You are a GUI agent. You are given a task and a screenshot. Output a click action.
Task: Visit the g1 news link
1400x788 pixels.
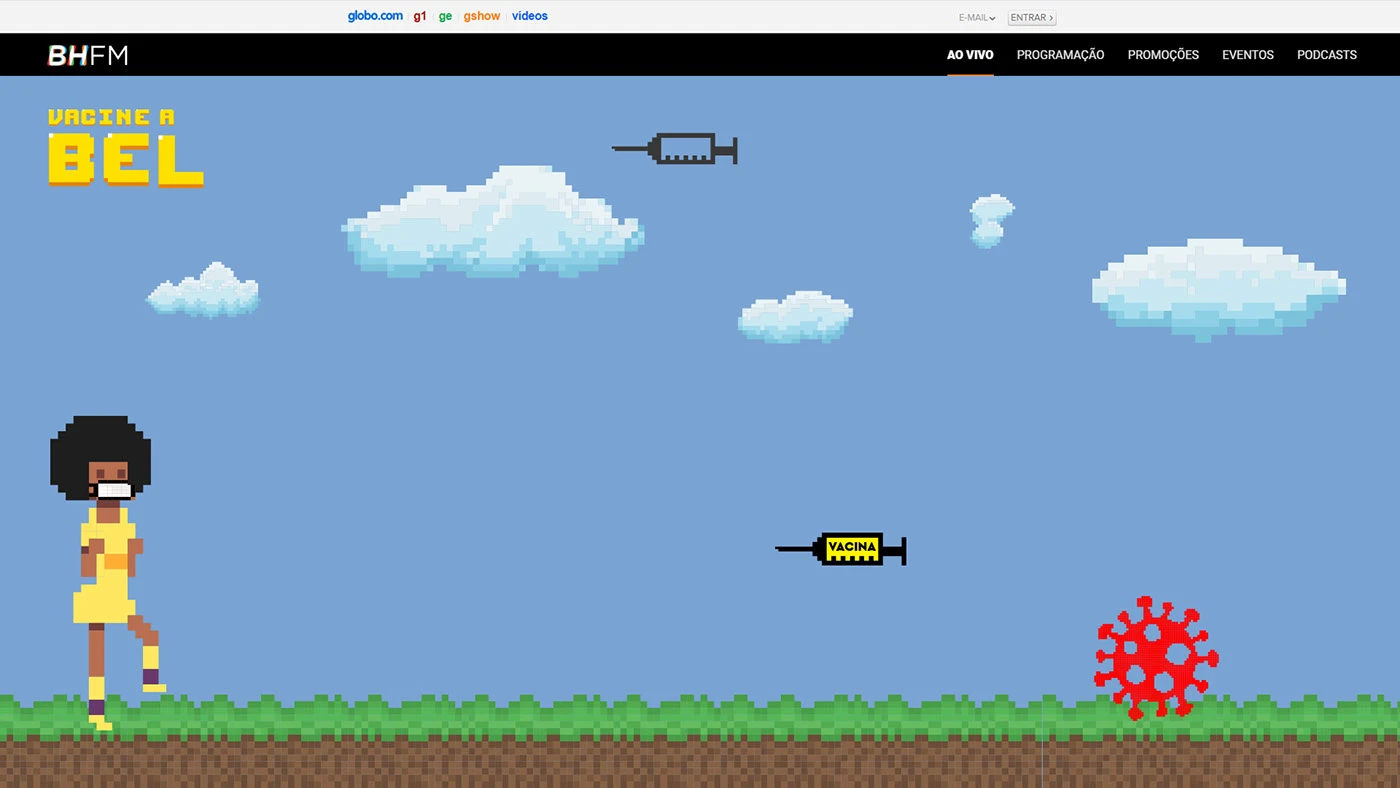pos(420,16)
